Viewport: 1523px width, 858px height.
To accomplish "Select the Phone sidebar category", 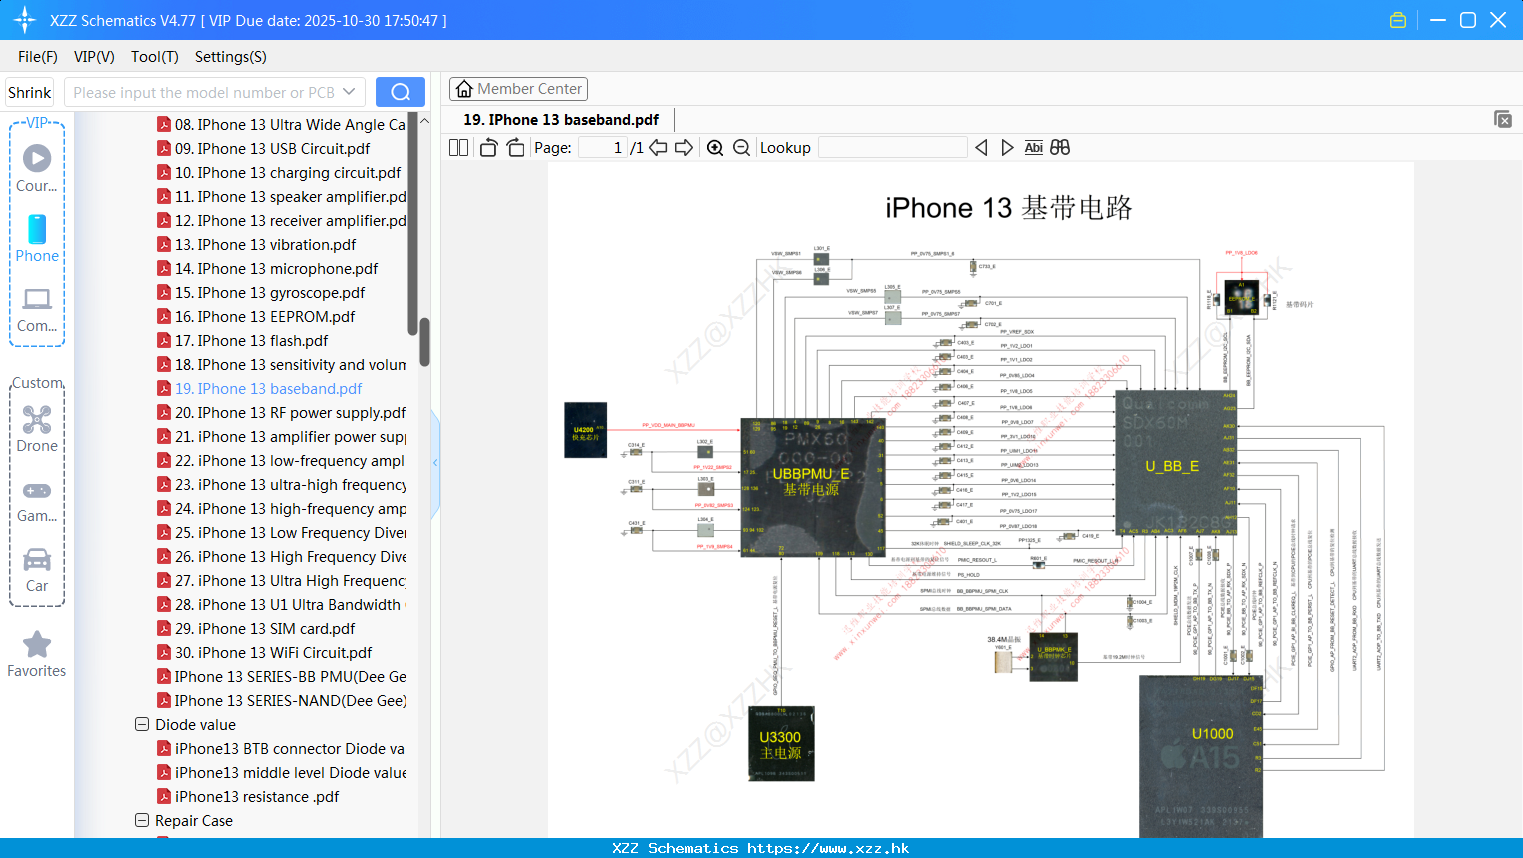I will [x=37, y=239].
